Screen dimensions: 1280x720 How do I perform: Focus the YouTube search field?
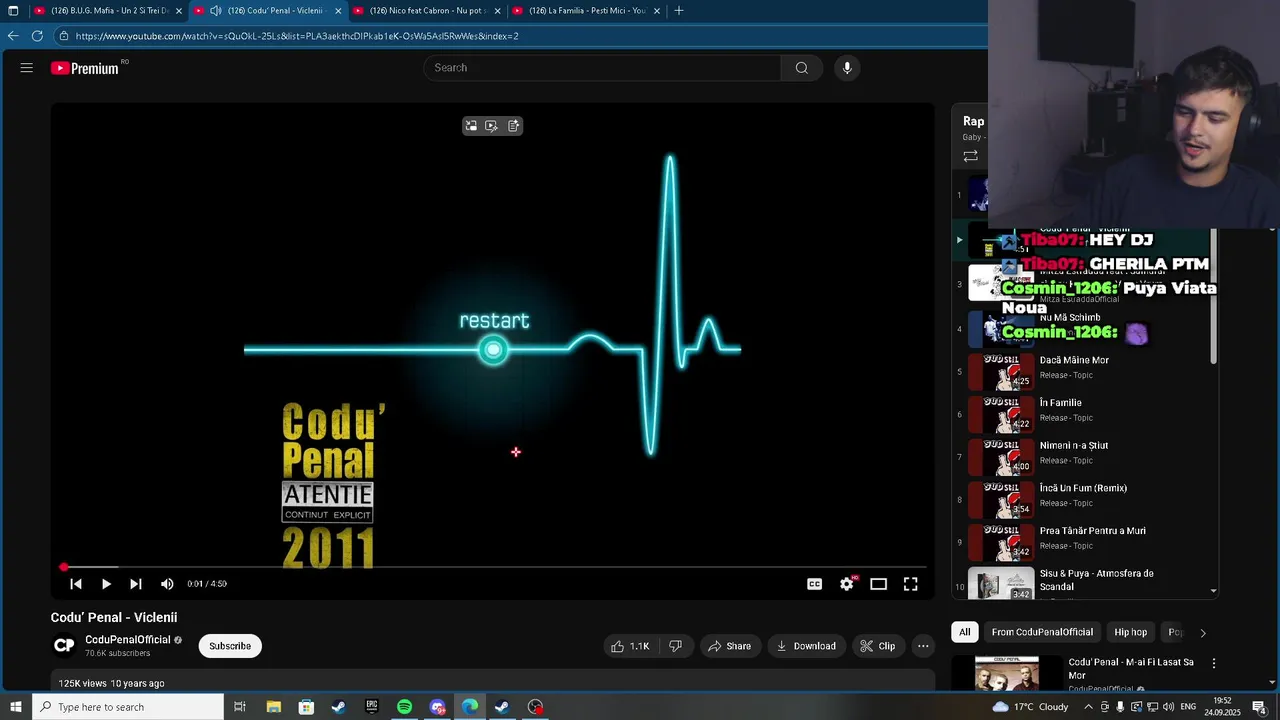(602, 68)
